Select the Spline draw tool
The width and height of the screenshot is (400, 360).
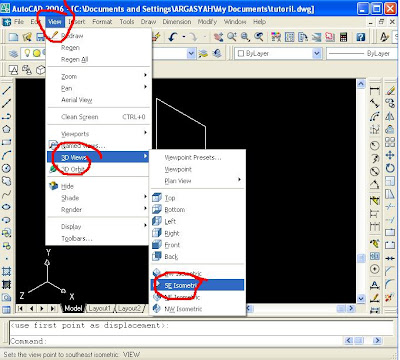click(x=6, y=194)
